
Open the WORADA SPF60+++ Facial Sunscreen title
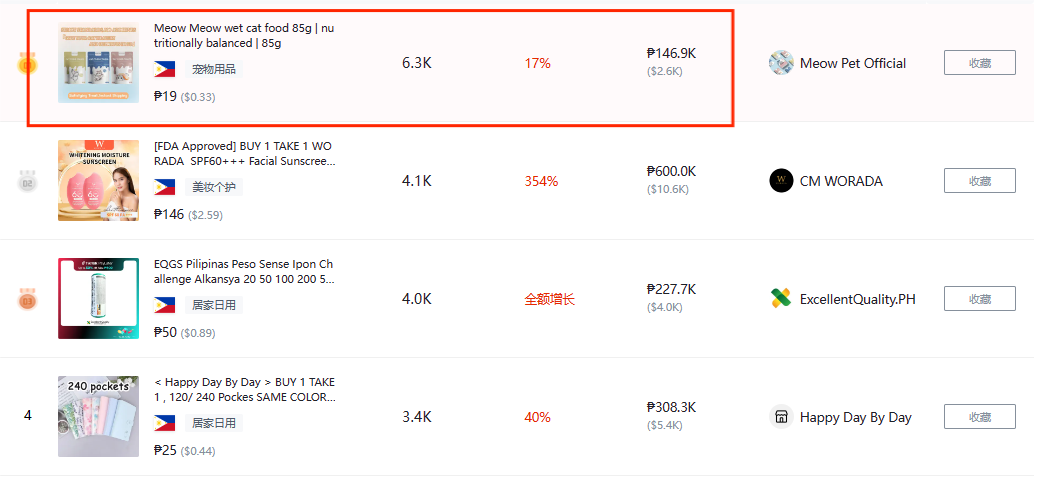(243, 153)
